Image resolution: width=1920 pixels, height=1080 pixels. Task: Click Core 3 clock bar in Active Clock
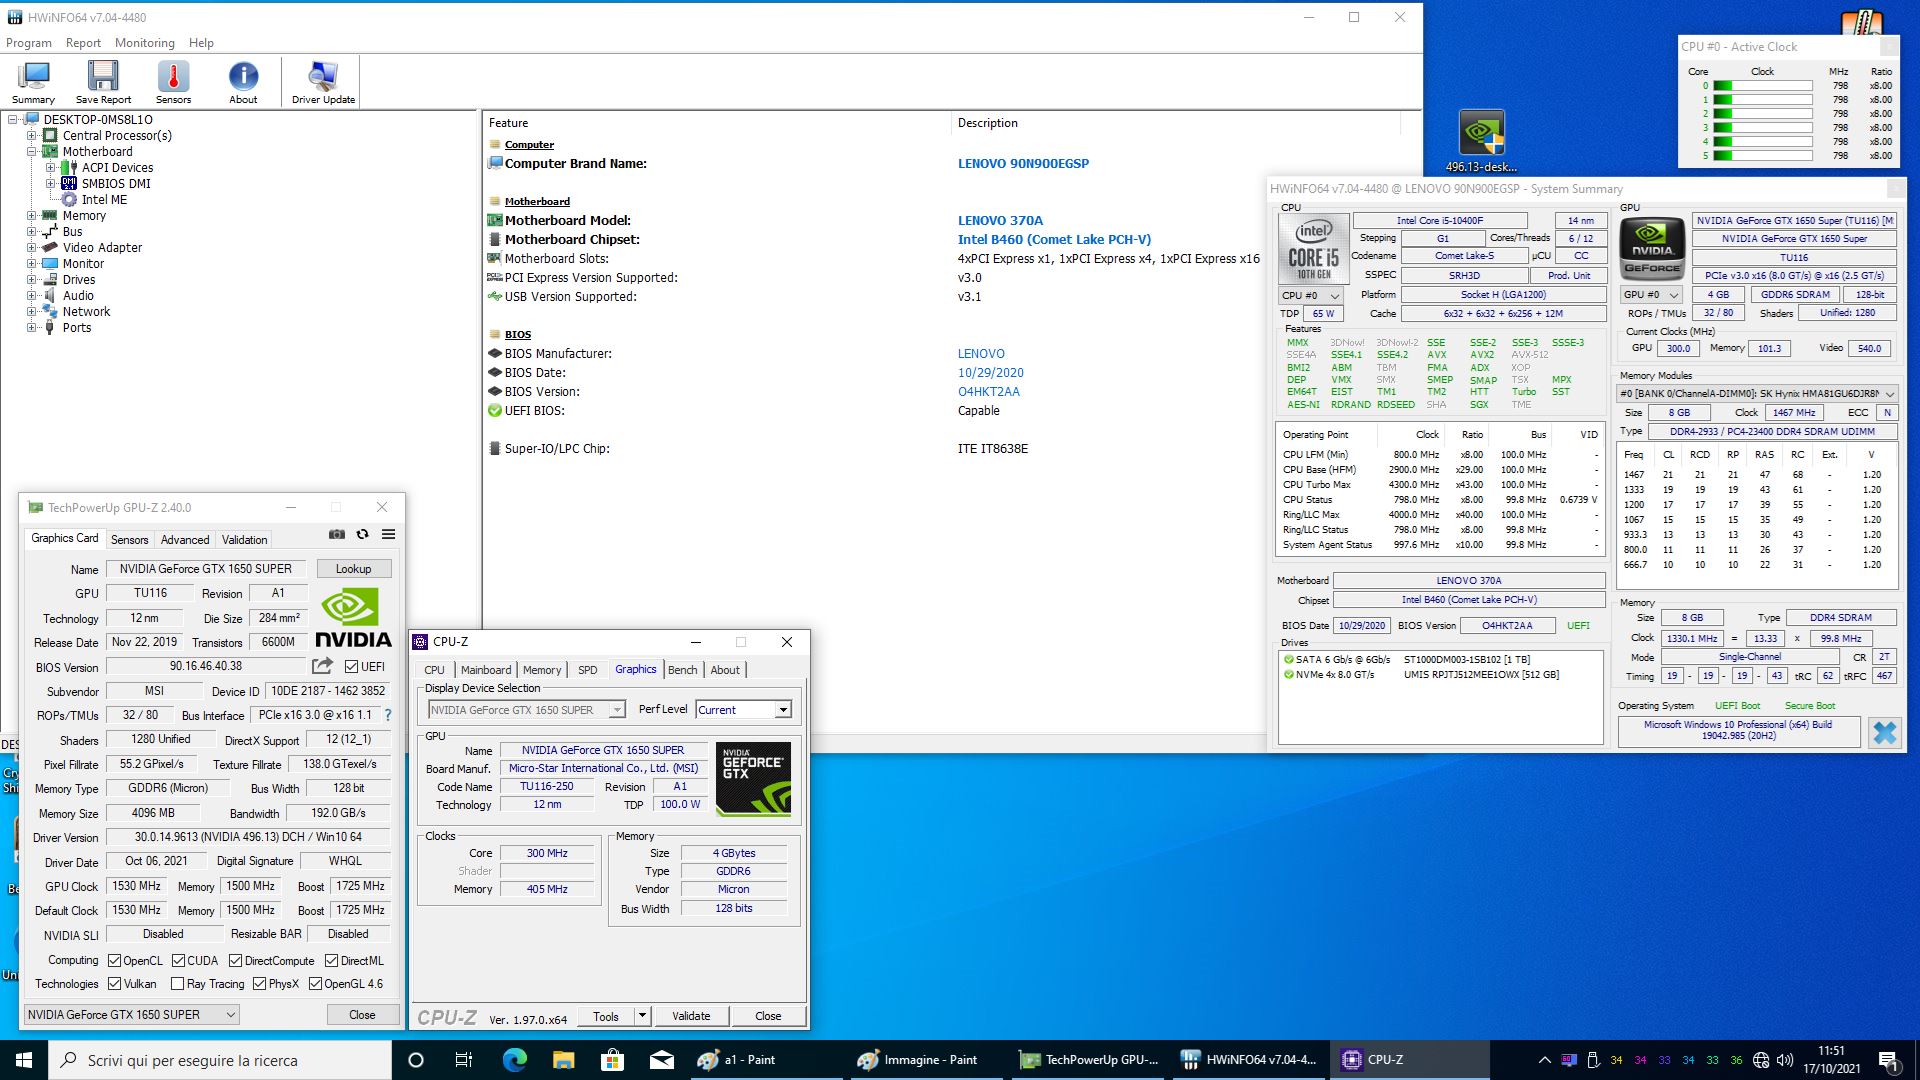(1762, 128)
